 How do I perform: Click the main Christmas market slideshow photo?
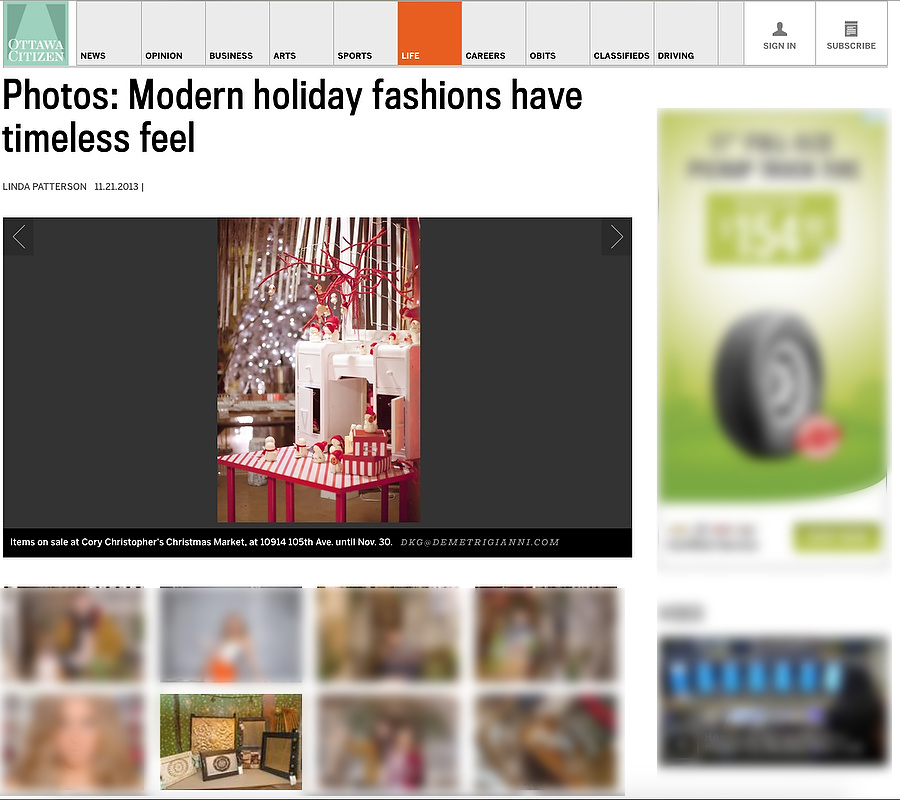click(318, 370)
